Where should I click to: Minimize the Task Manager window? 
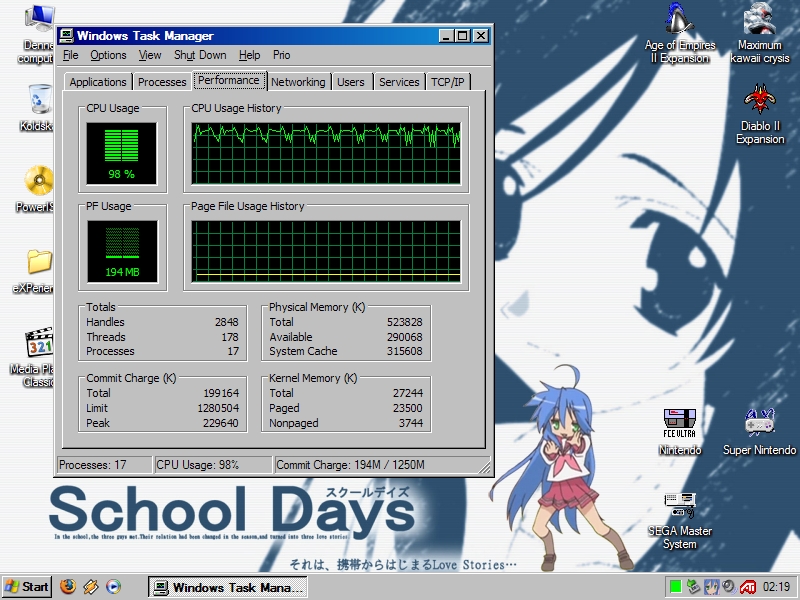446,36
